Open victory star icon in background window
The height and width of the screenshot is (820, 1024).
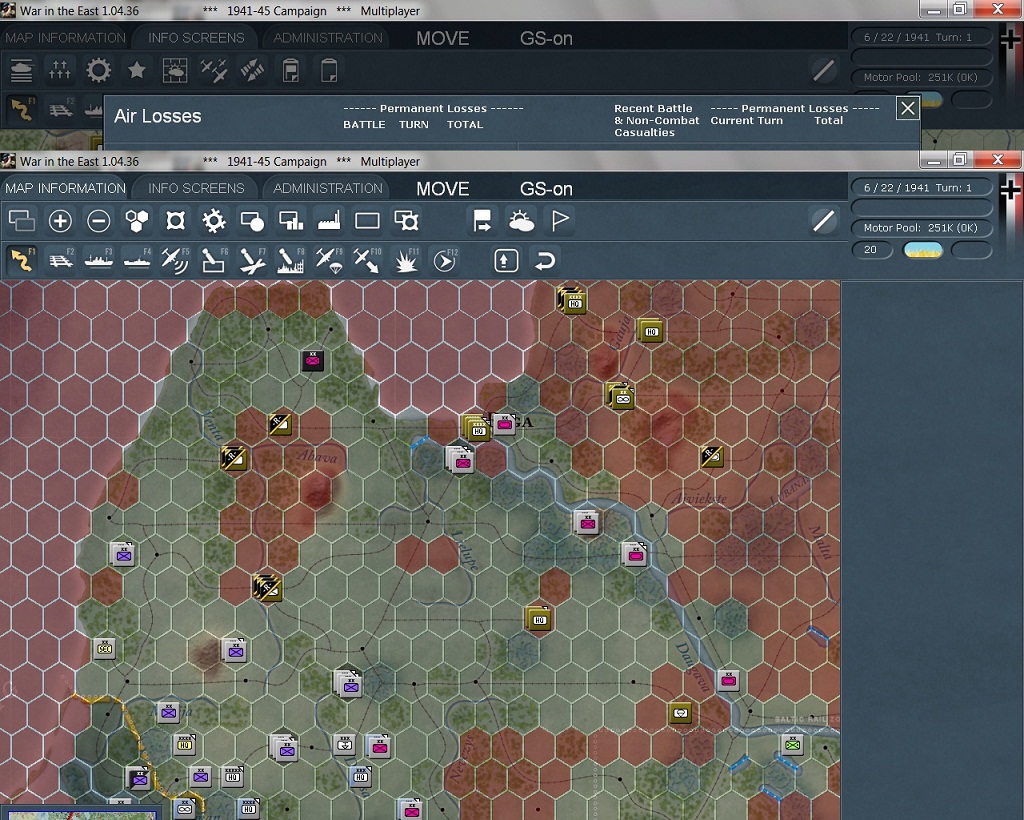(136, 70)
